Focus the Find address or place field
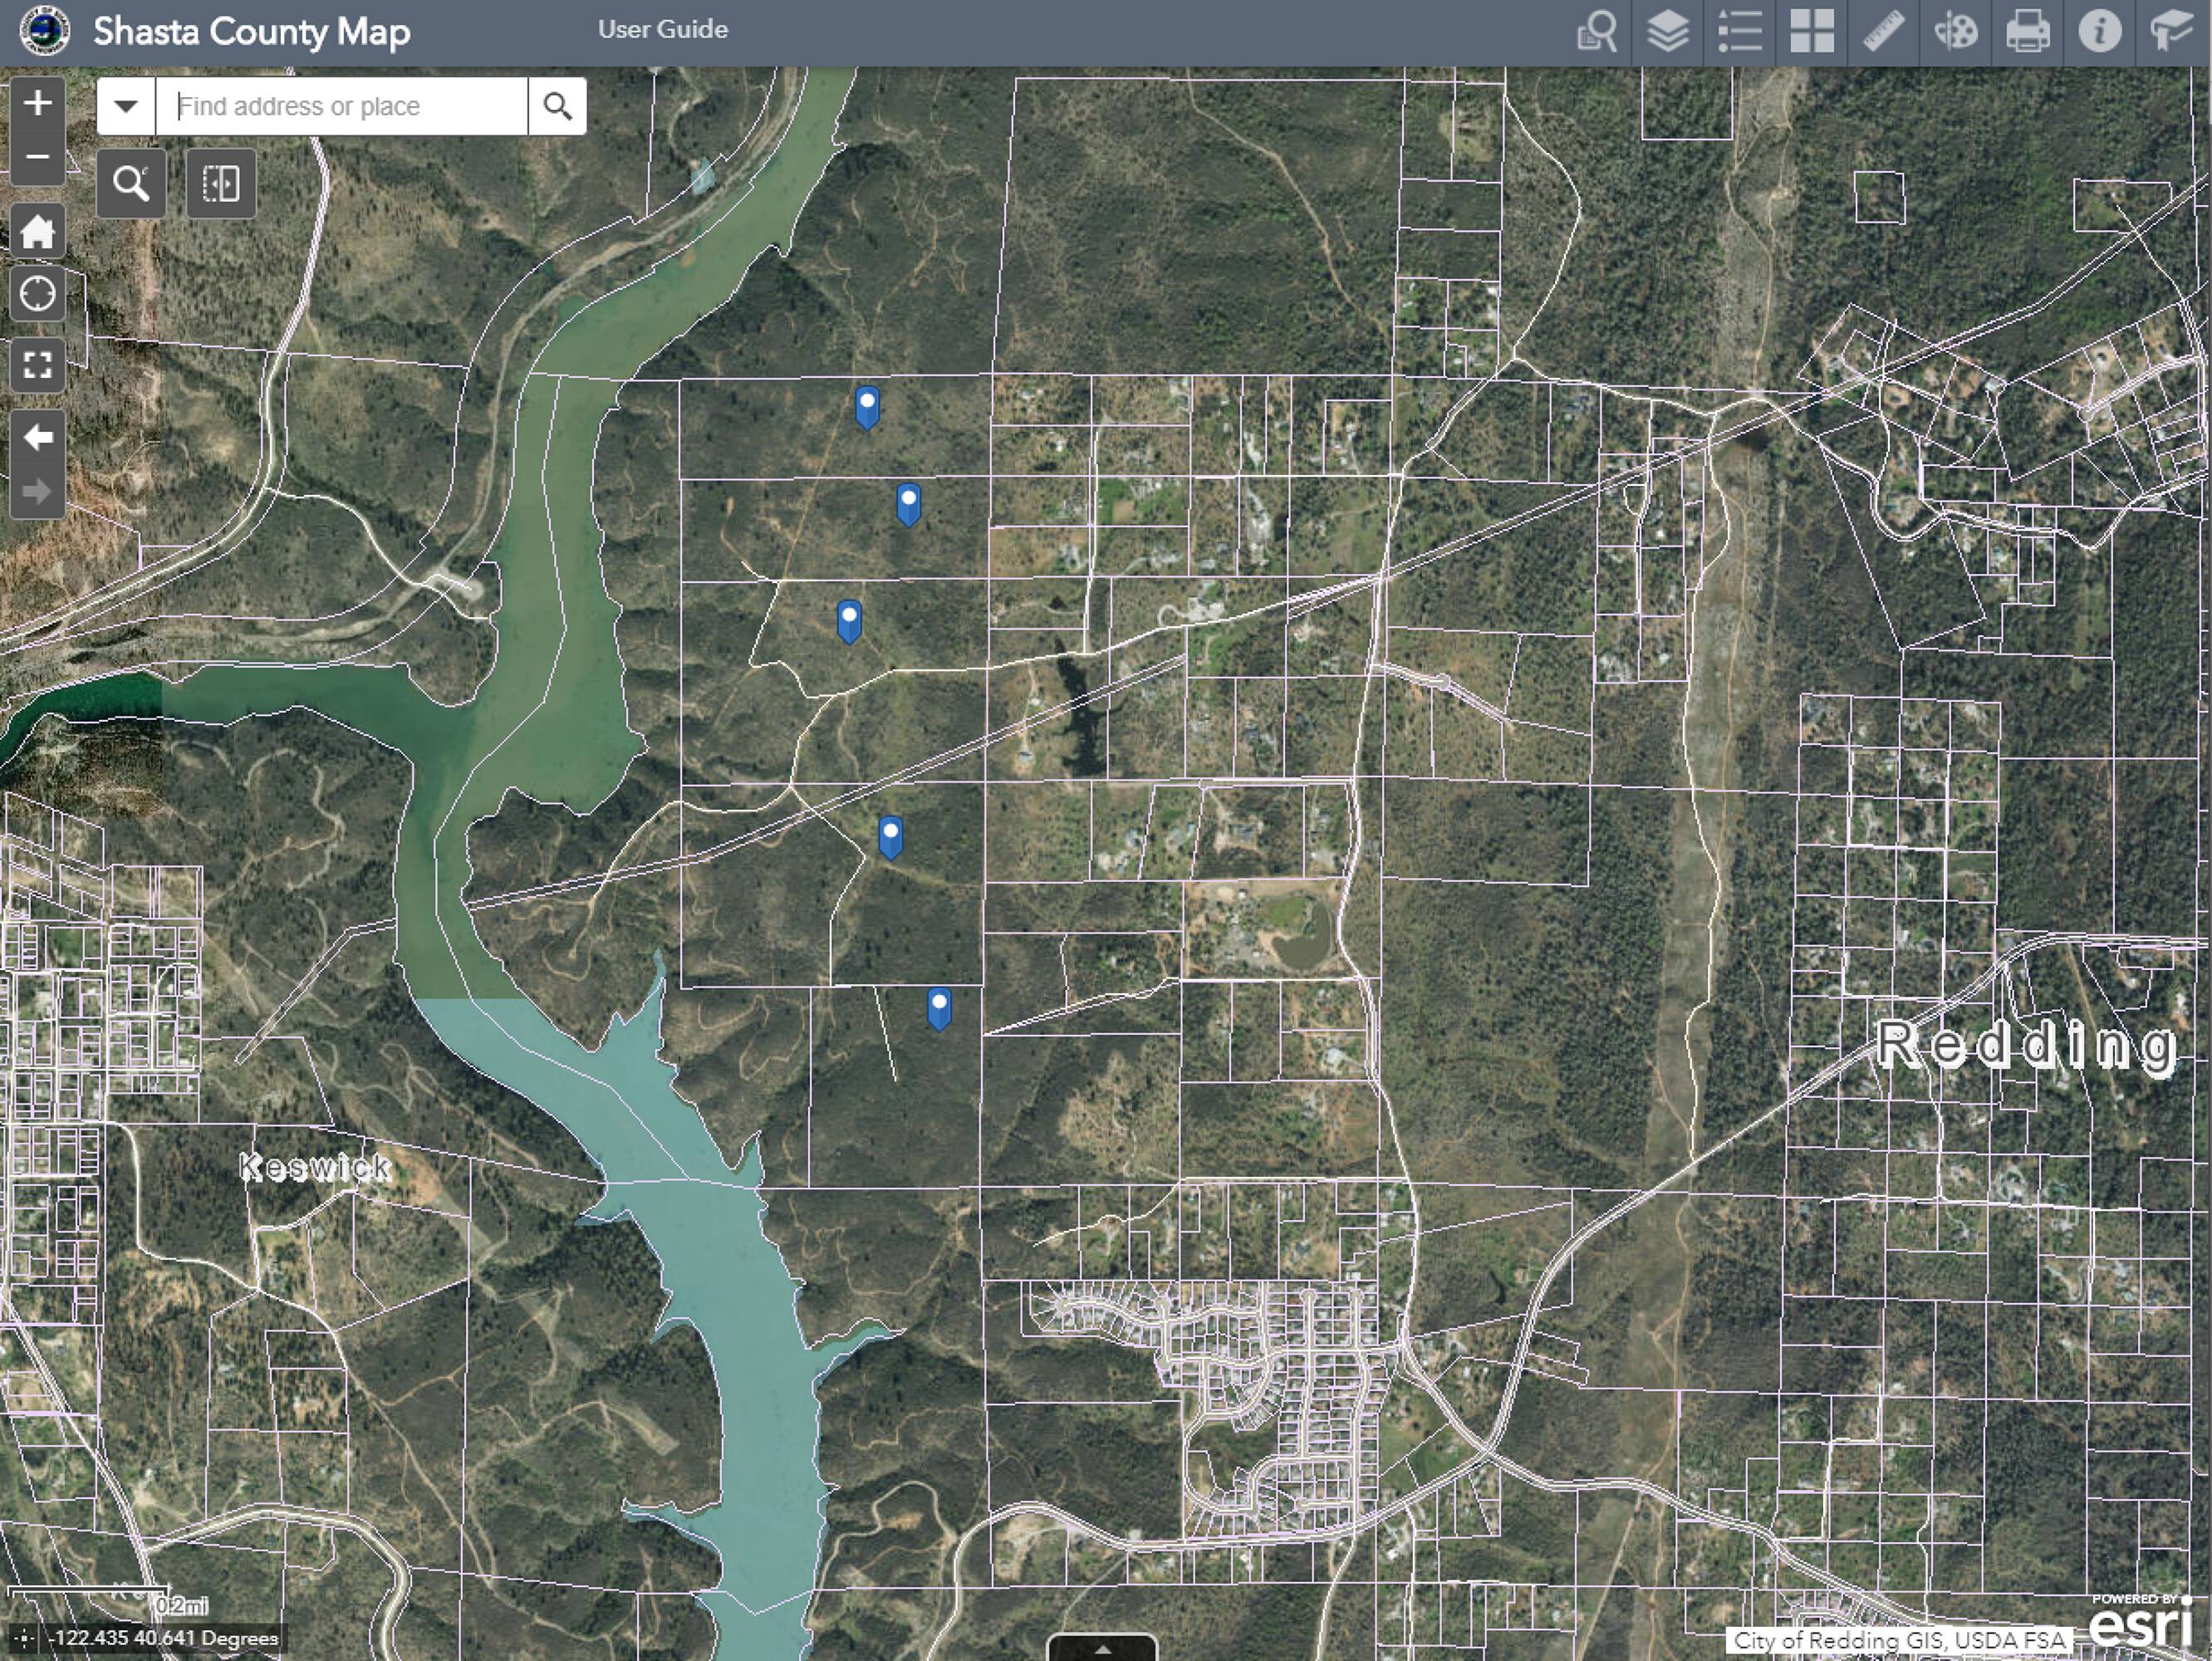 tap(340, 106)
